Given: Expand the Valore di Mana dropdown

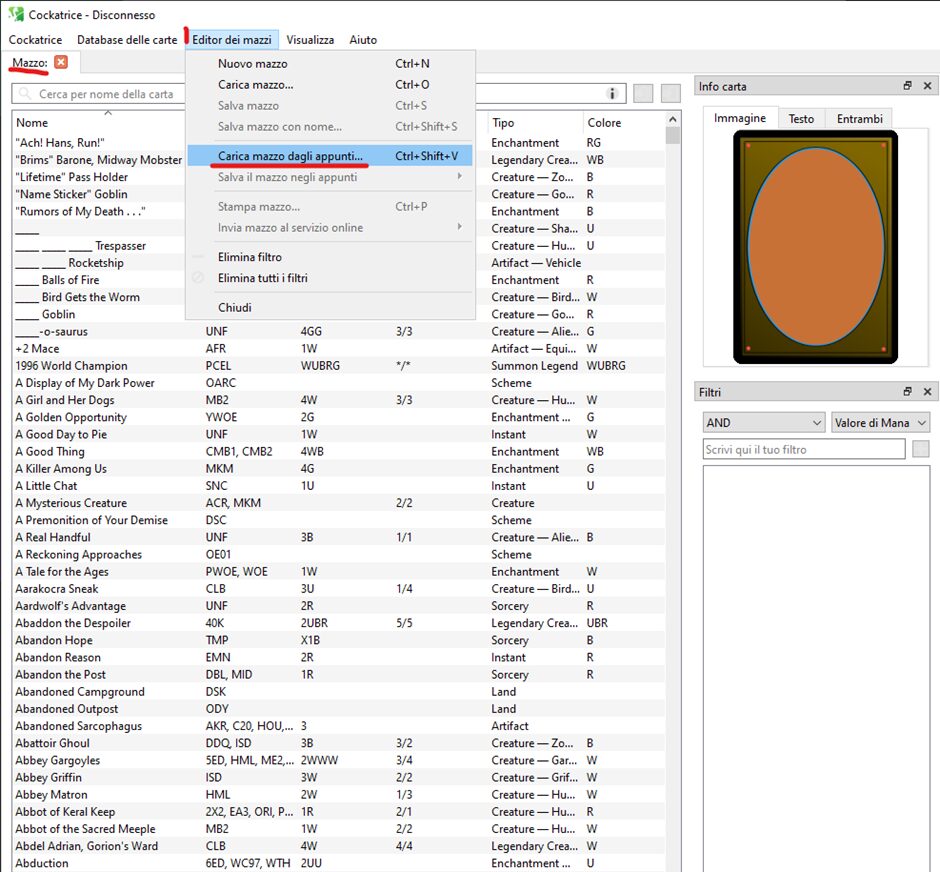Looking at the screenshot, I should (x=880, y=423).
